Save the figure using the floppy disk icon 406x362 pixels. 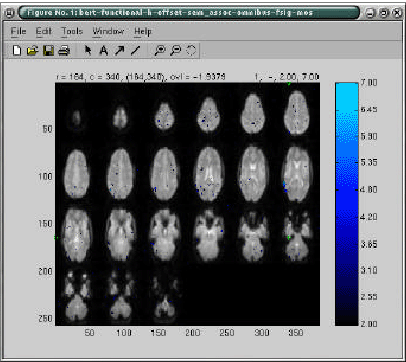[48, 51]
